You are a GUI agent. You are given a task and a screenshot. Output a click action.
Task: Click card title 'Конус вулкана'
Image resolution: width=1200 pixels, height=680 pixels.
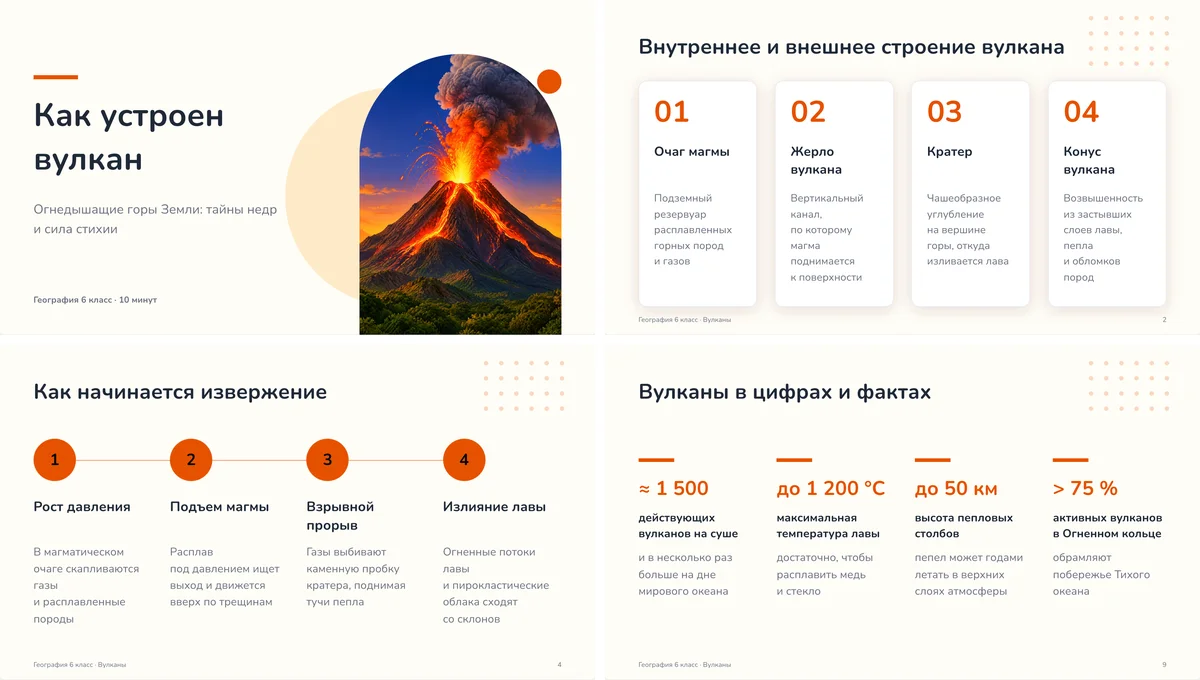click(1089, 161)
